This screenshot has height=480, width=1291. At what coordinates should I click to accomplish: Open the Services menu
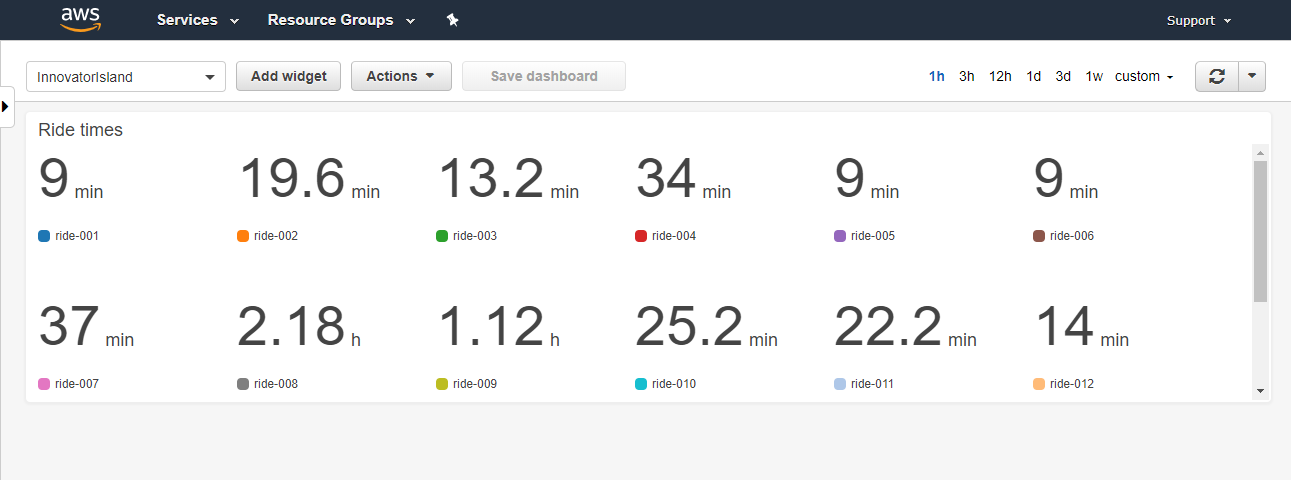pyautogui.click(x=198, y=20)
